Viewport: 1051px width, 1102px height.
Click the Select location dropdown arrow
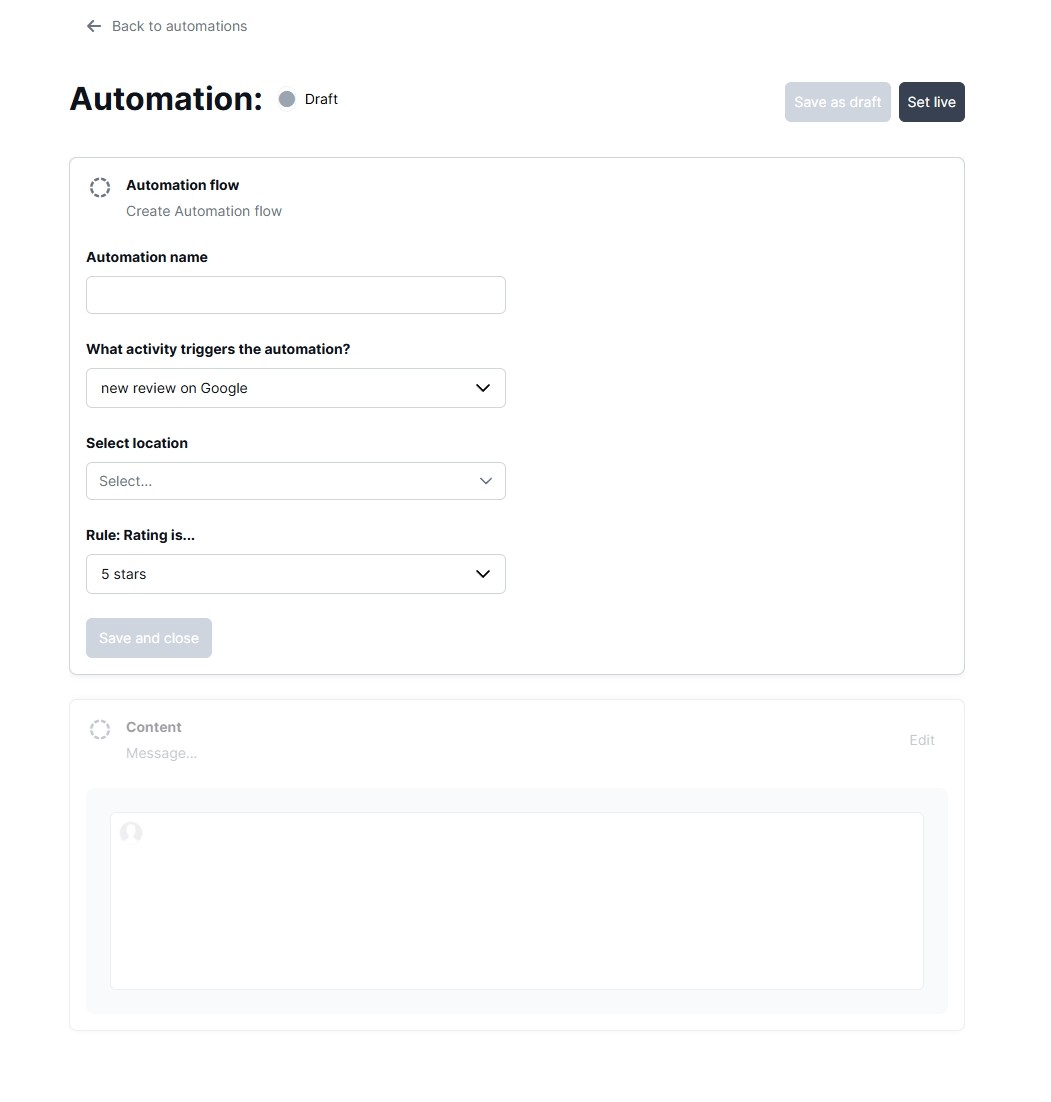tap(486, 481)
